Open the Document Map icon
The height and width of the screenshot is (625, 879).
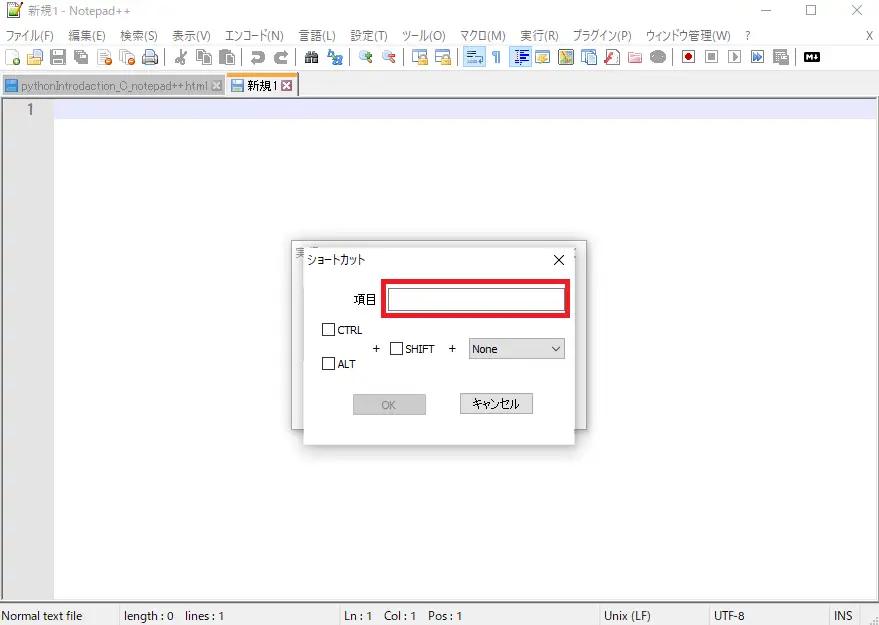(566, 57)
